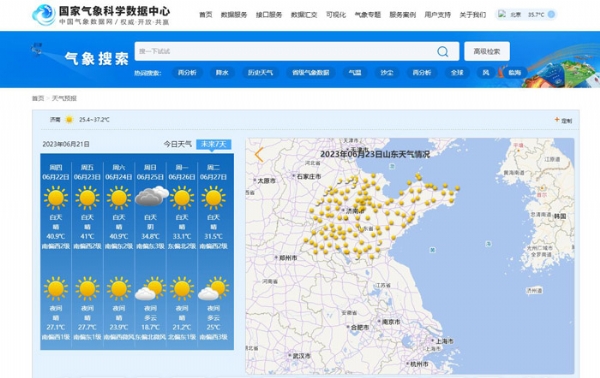Click the weather icon beside 北京 in header

(502, 15)
